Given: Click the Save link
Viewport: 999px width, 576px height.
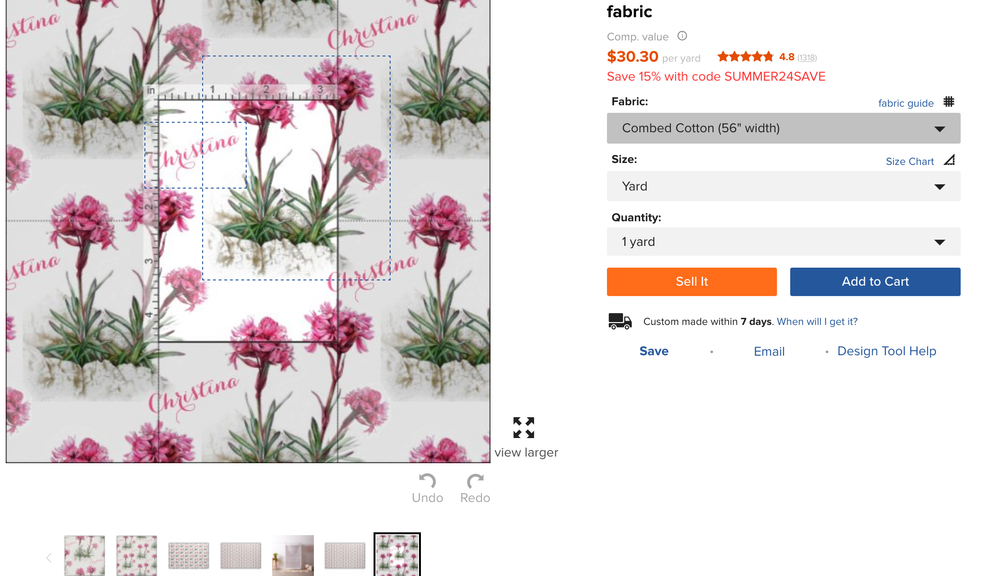Looking at the screenshot, I should (654, 351).
